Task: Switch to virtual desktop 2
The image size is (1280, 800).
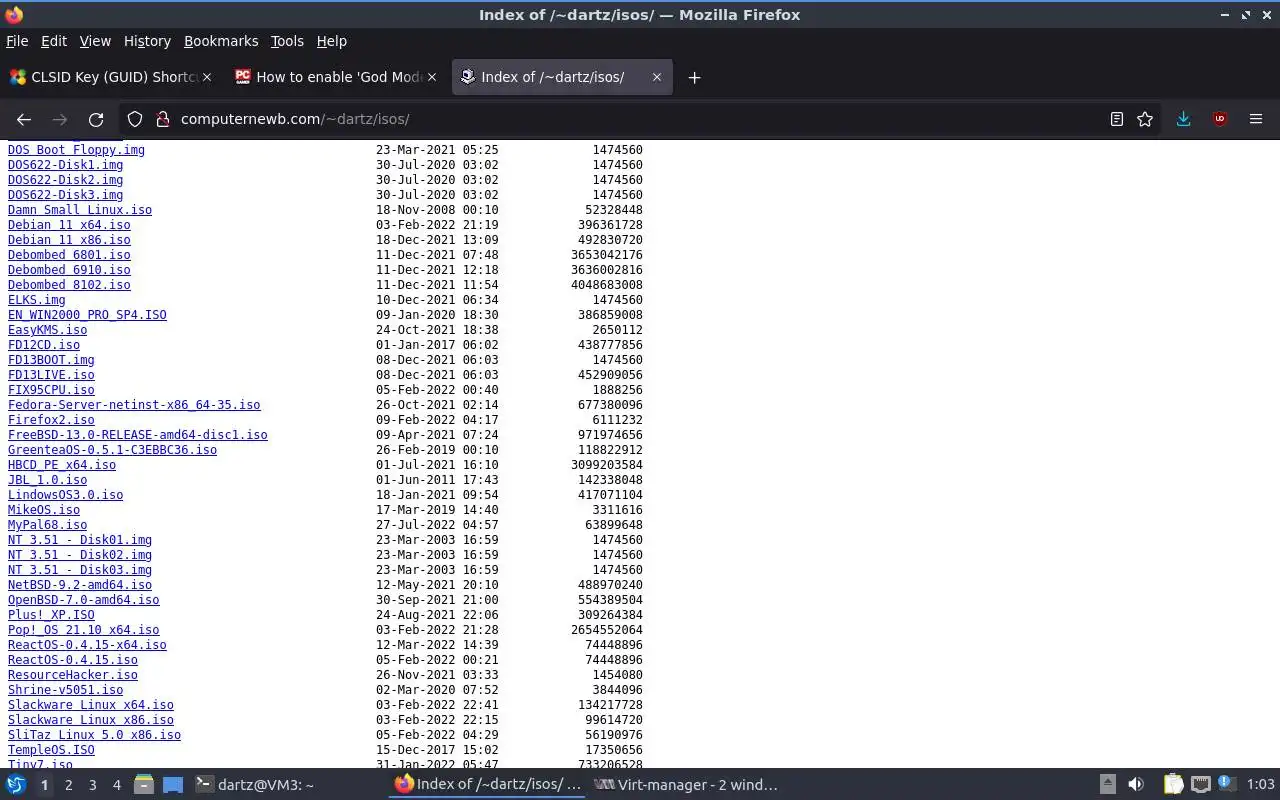Action: coord(68,785)
